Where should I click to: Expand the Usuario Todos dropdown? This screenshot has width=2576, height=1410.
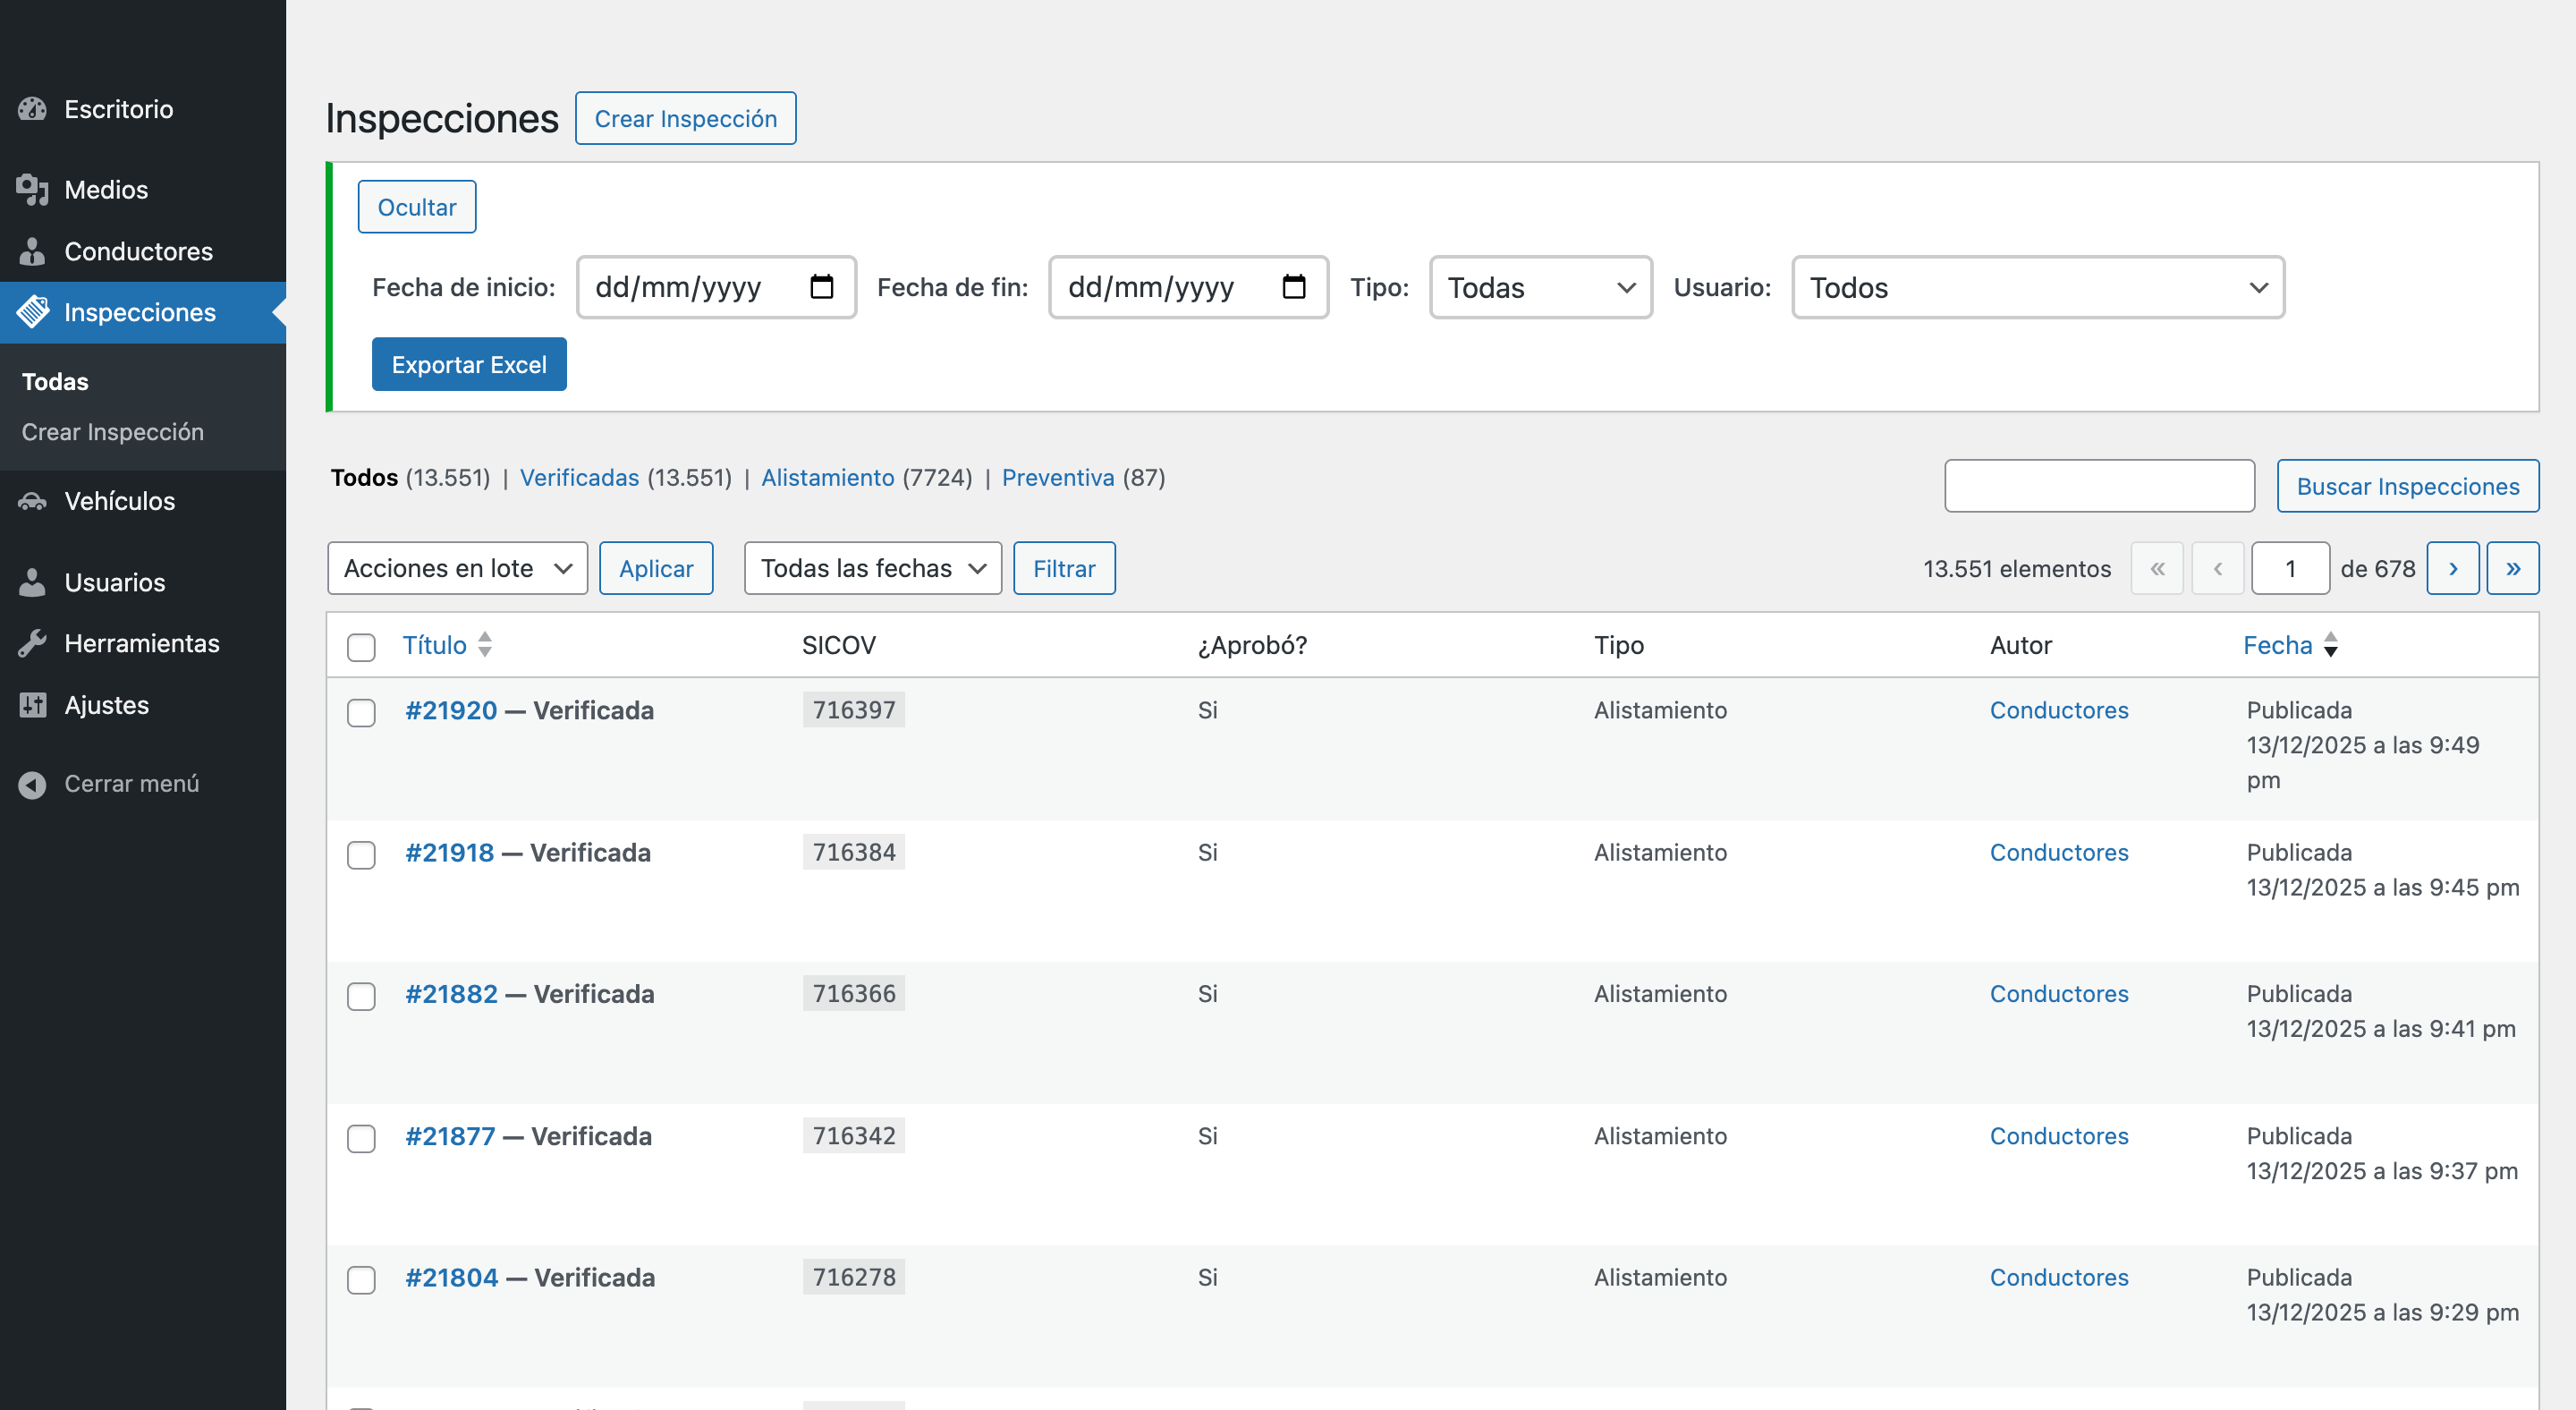pyautogui.click(x=2037, y=287)
